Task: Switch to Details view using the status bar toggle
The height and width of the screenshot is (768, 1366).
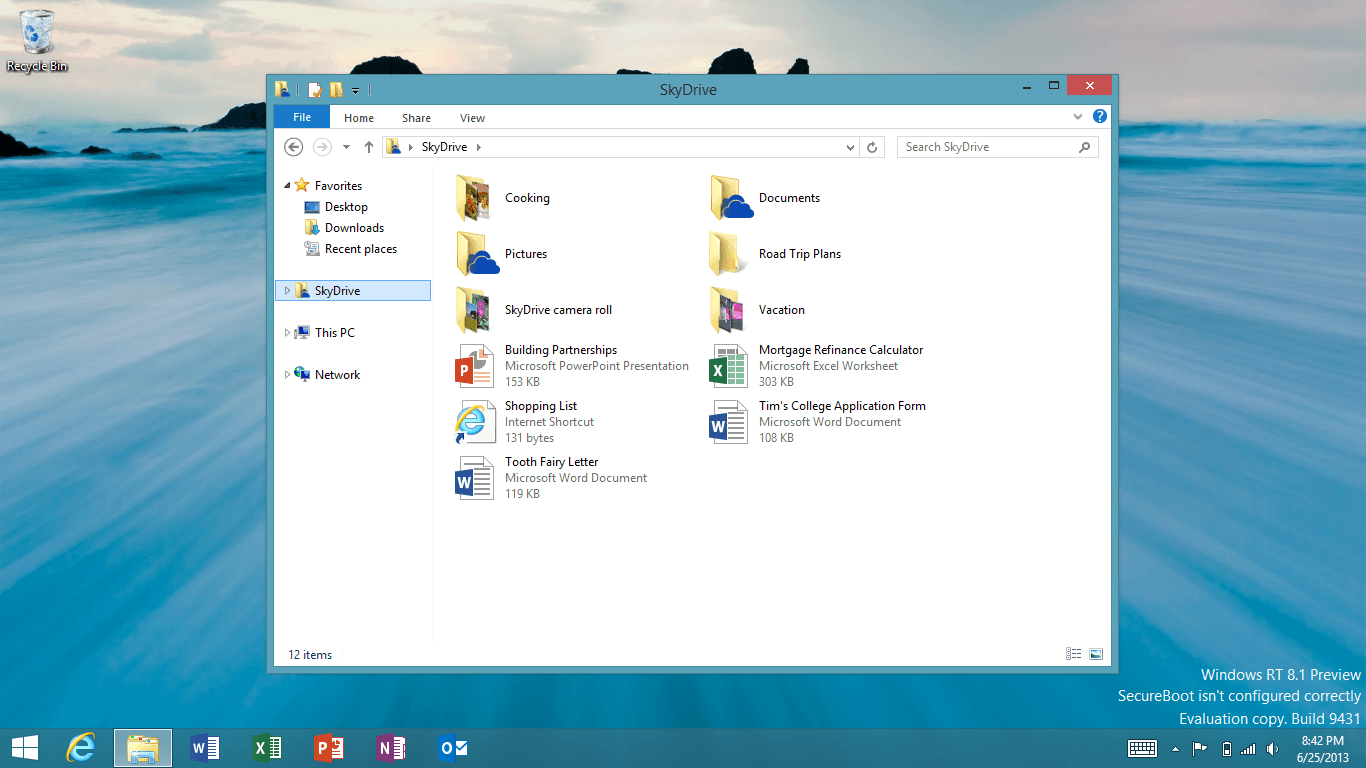Action: tap(1073, 653)
